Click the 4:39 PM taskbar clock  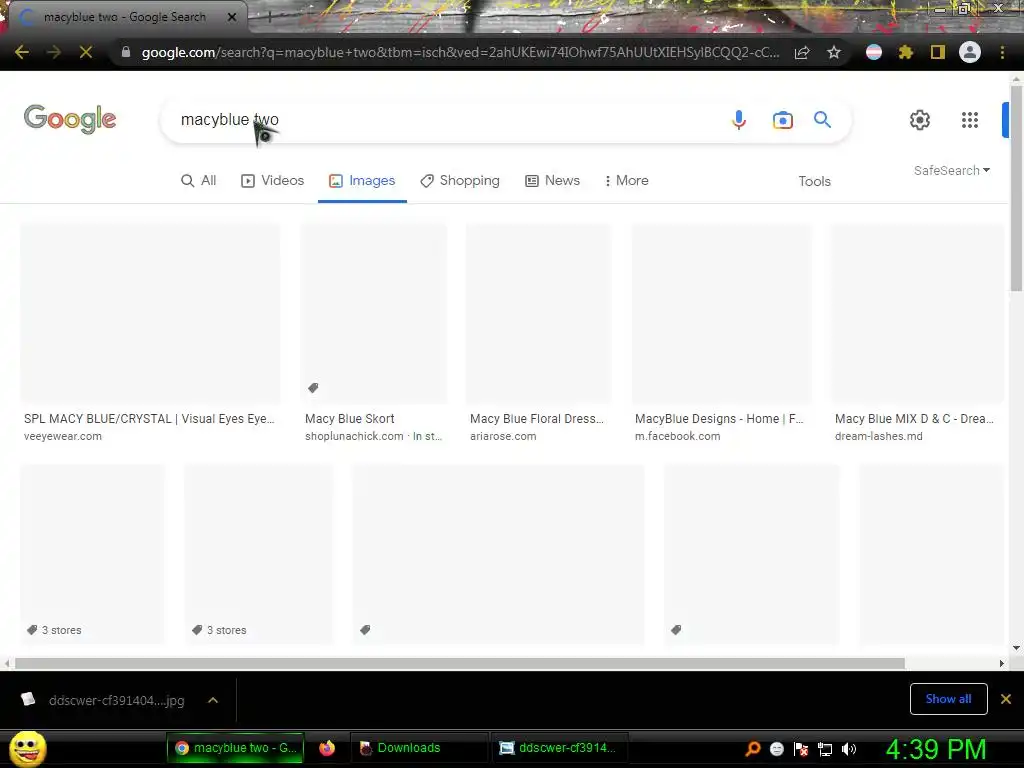click(936, 749)
